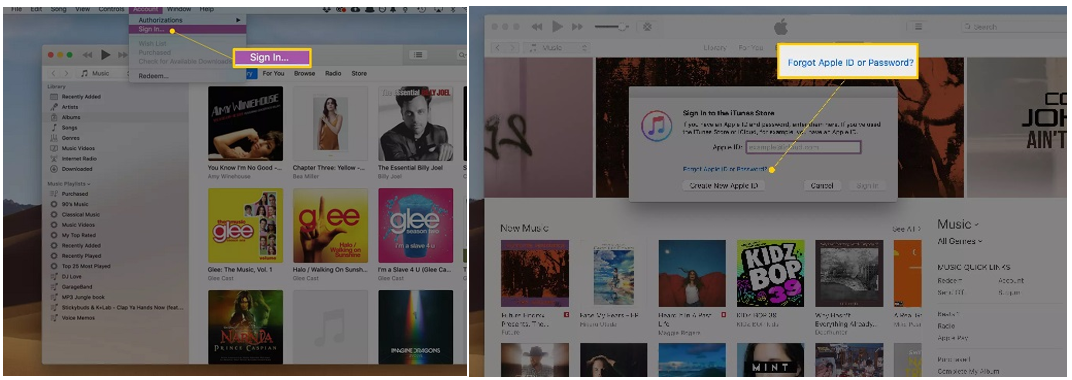
Task: Click the AirPlay icon beside volume slider
Action: click(647, 27)
